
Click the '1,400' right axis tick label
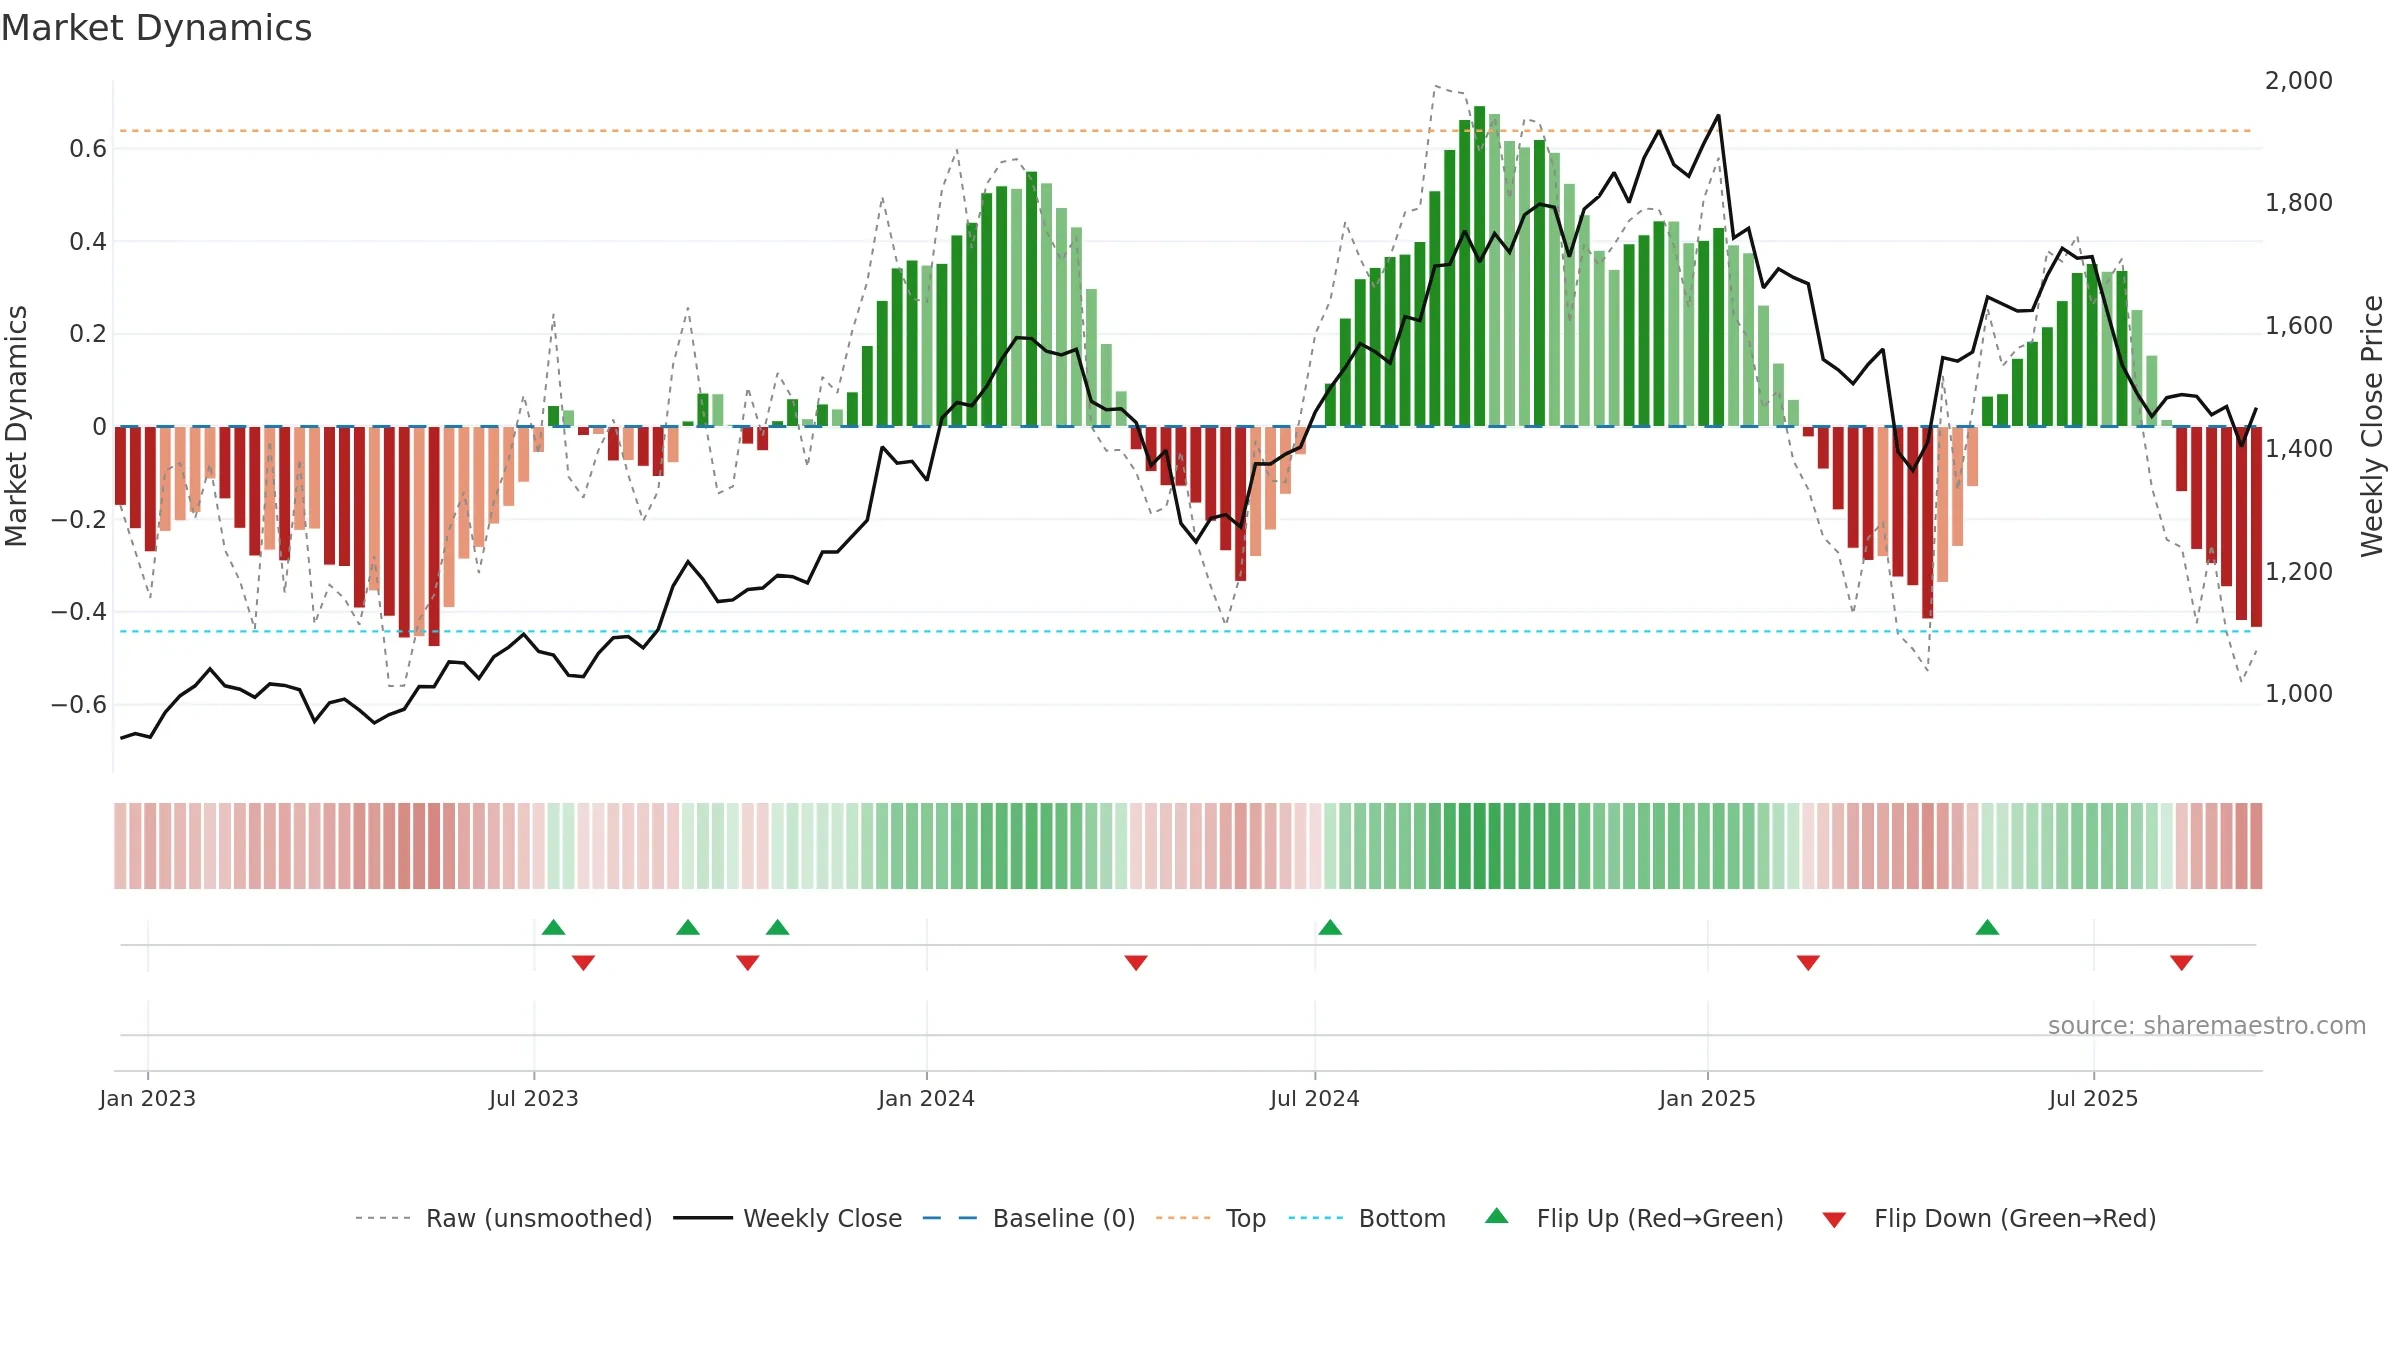click(x=2299, y=448)
